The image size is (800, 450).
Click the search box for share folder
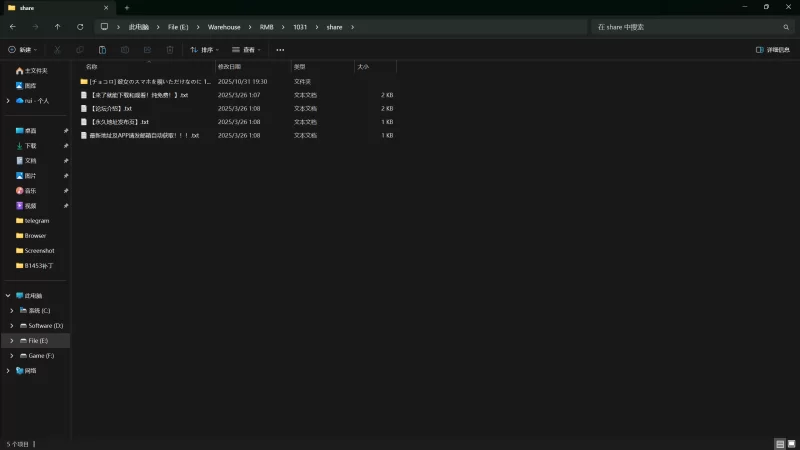point(680,27)
